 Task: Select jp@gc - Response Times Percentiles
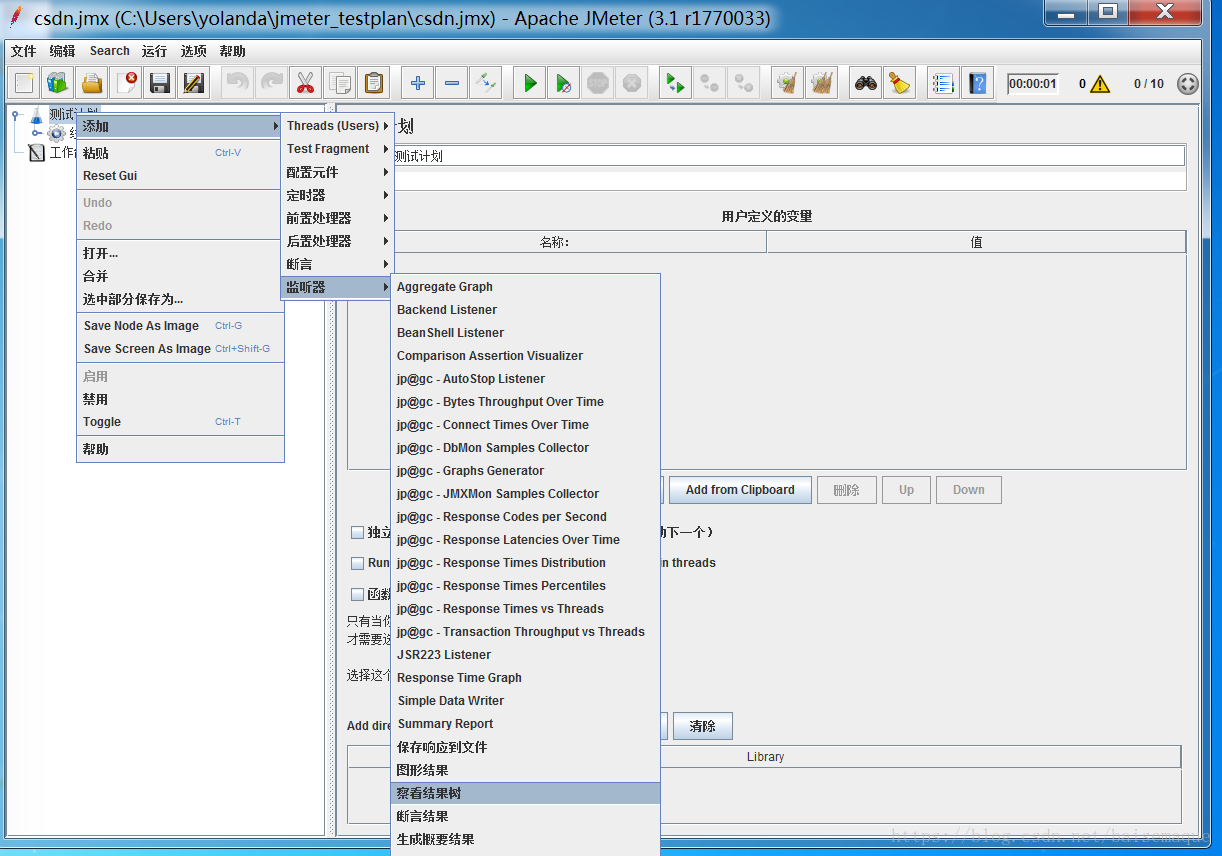[x=525, y=586]
